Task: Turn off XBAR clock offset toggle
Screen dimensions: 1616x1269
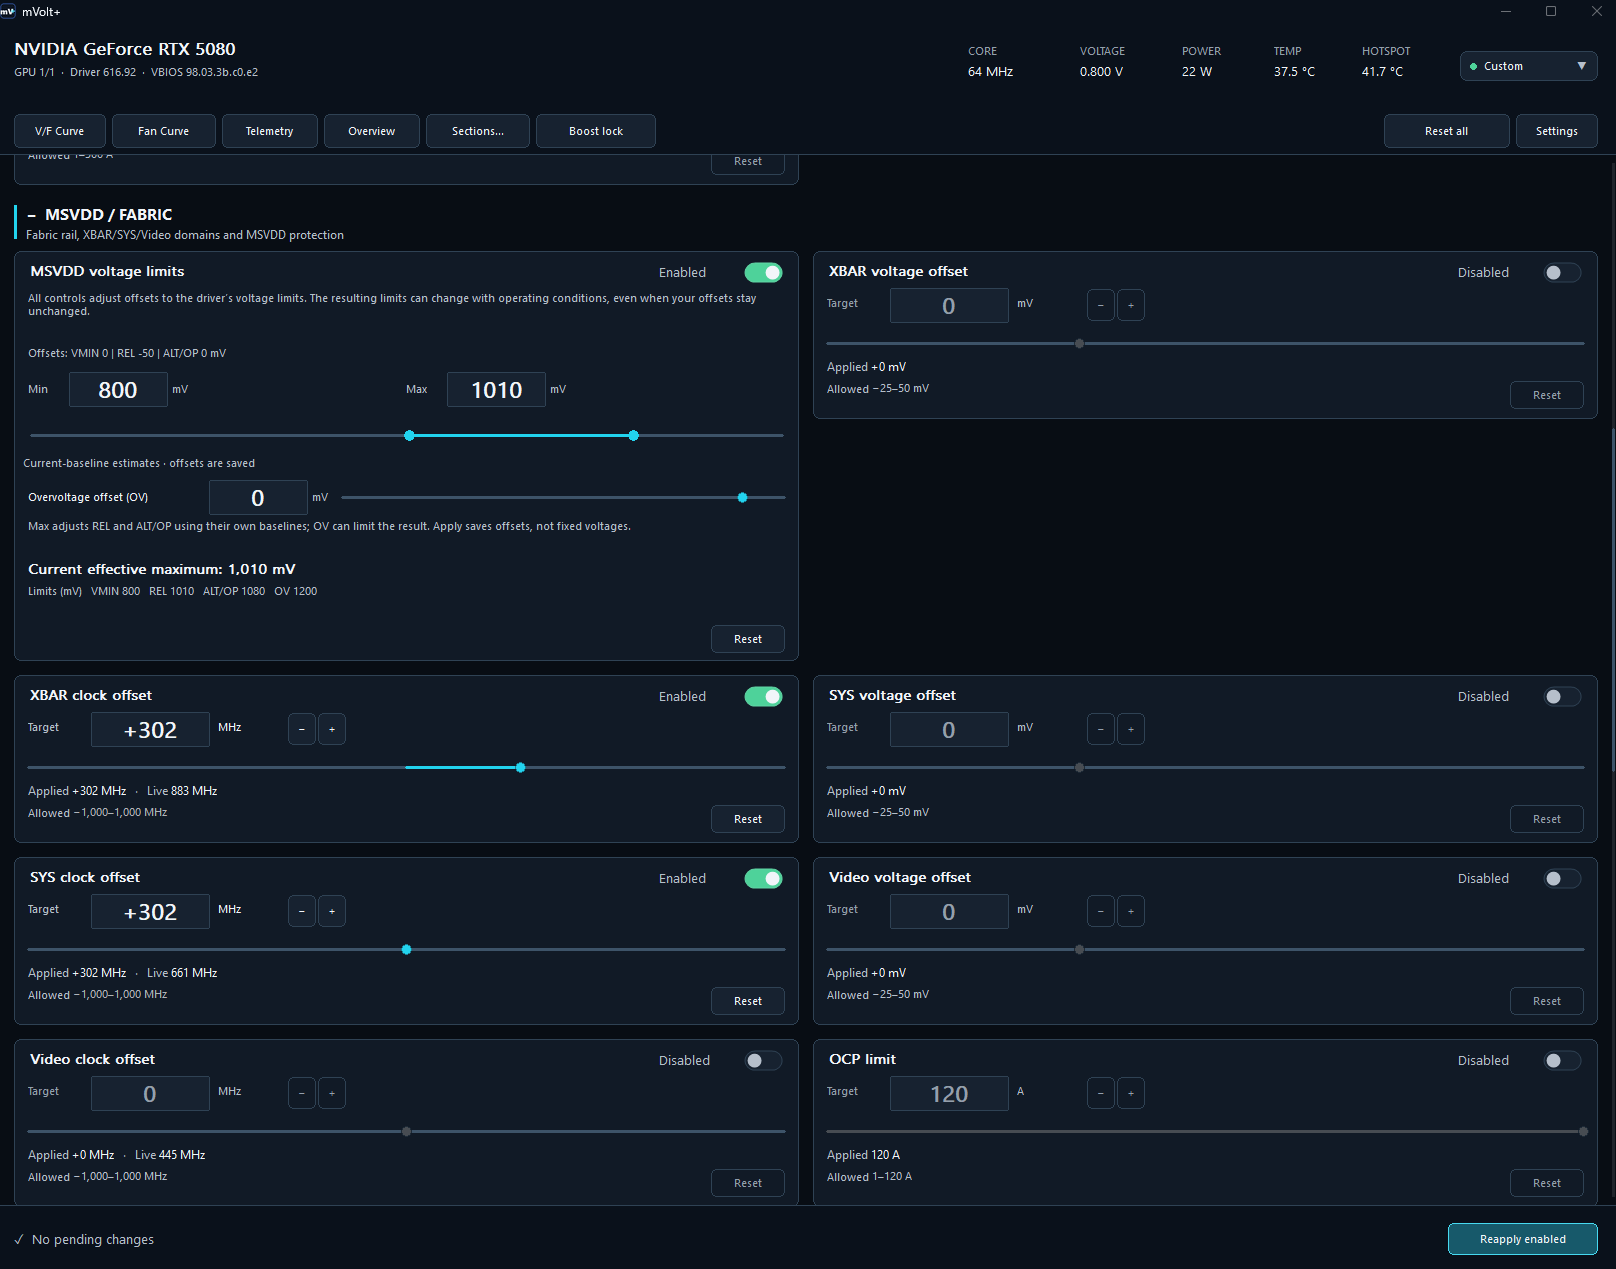Action: 764,696
